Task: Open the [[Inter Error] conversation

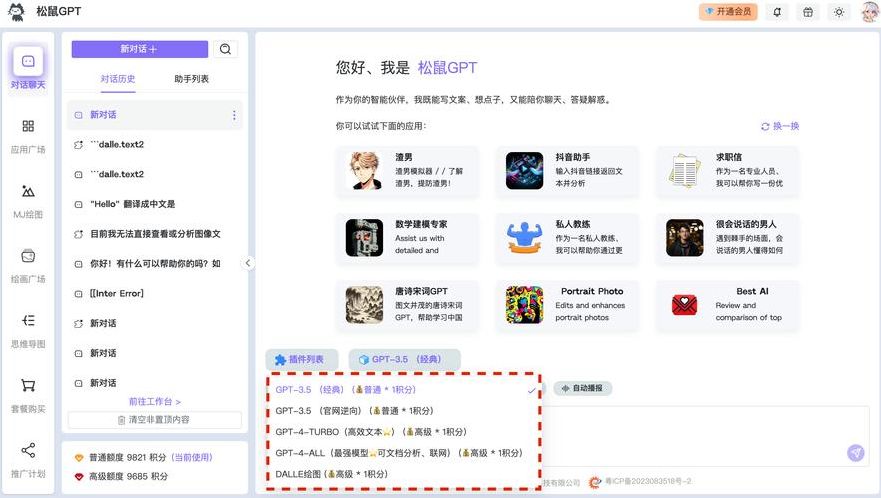Action: click(155, 293)
